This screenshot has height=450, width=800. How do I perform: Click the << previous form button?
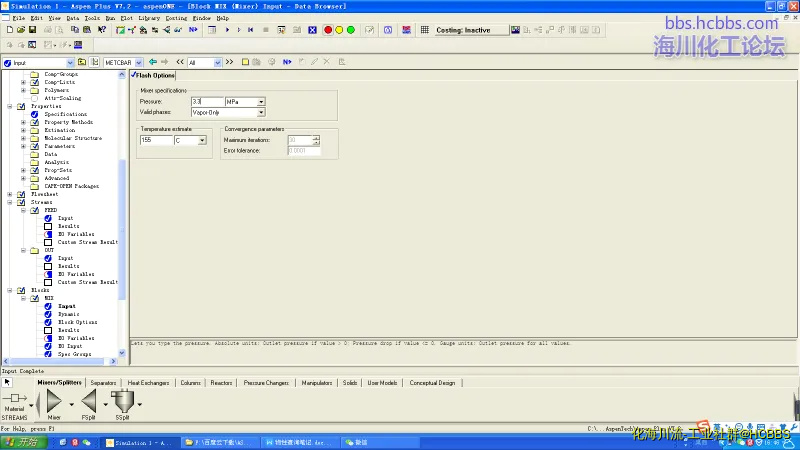(180, 62)
